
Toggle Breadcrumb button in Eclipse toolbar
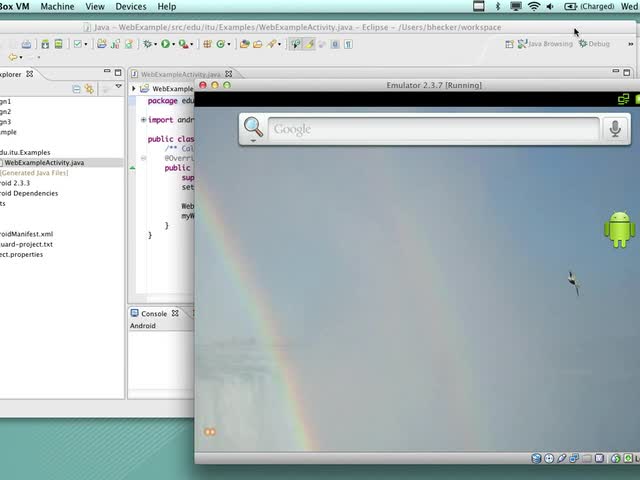click(x=296, y=44)
